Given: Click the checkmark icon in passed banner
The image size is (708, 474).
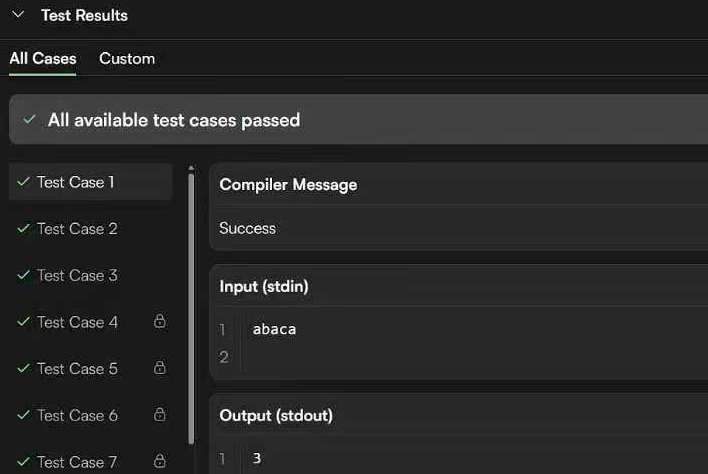Looking at the screenshot, I should (x=29, y=120).
